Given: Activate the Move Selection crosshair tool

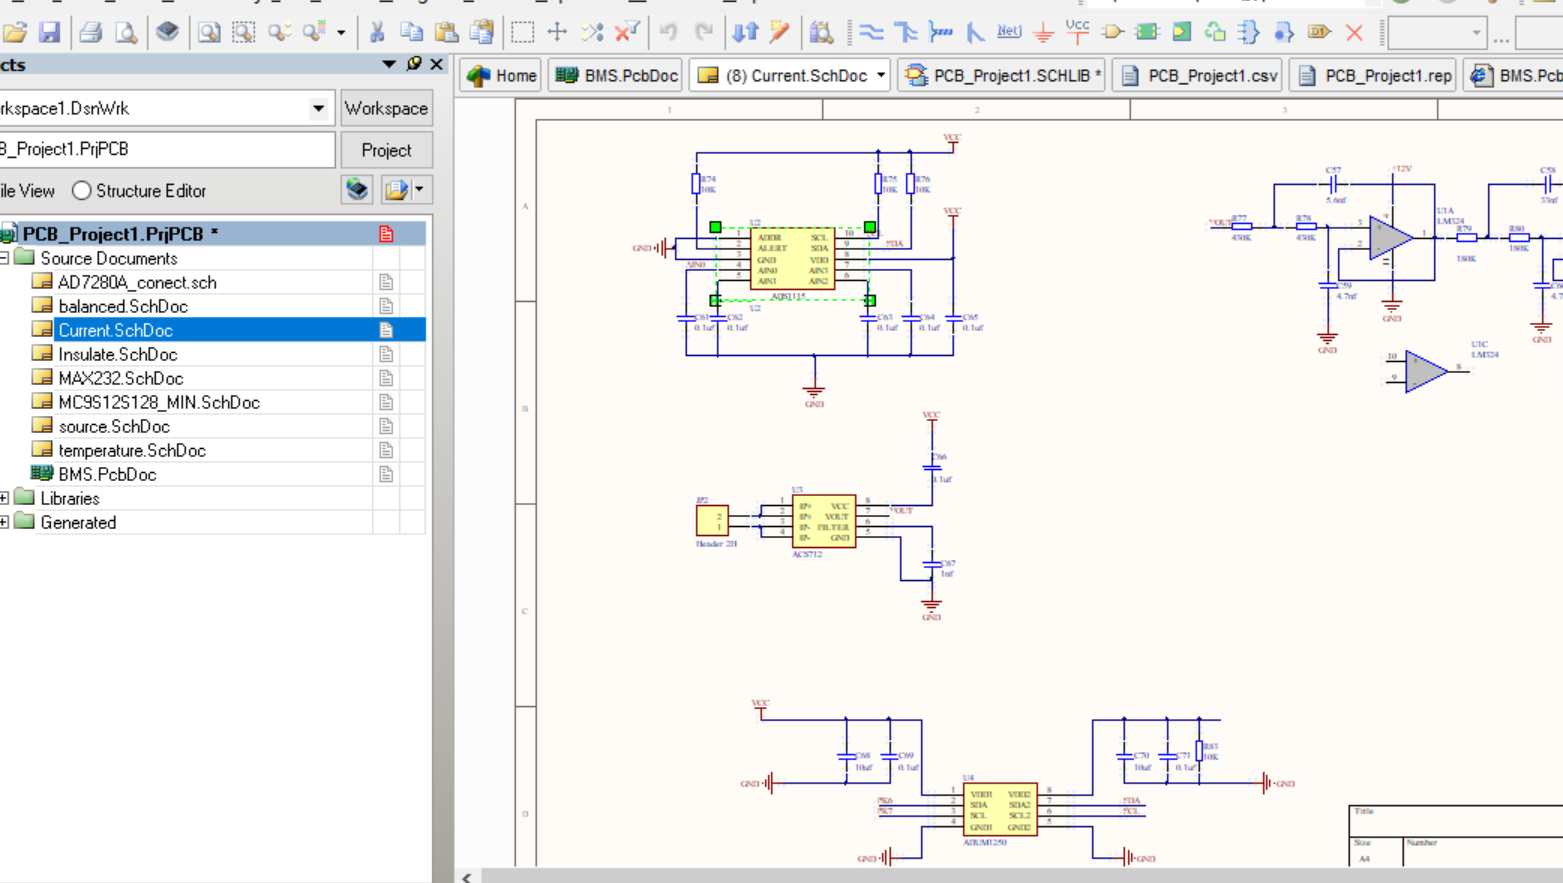Looking at the screenshot, I should pyautogui.click(x=557, y=33).
